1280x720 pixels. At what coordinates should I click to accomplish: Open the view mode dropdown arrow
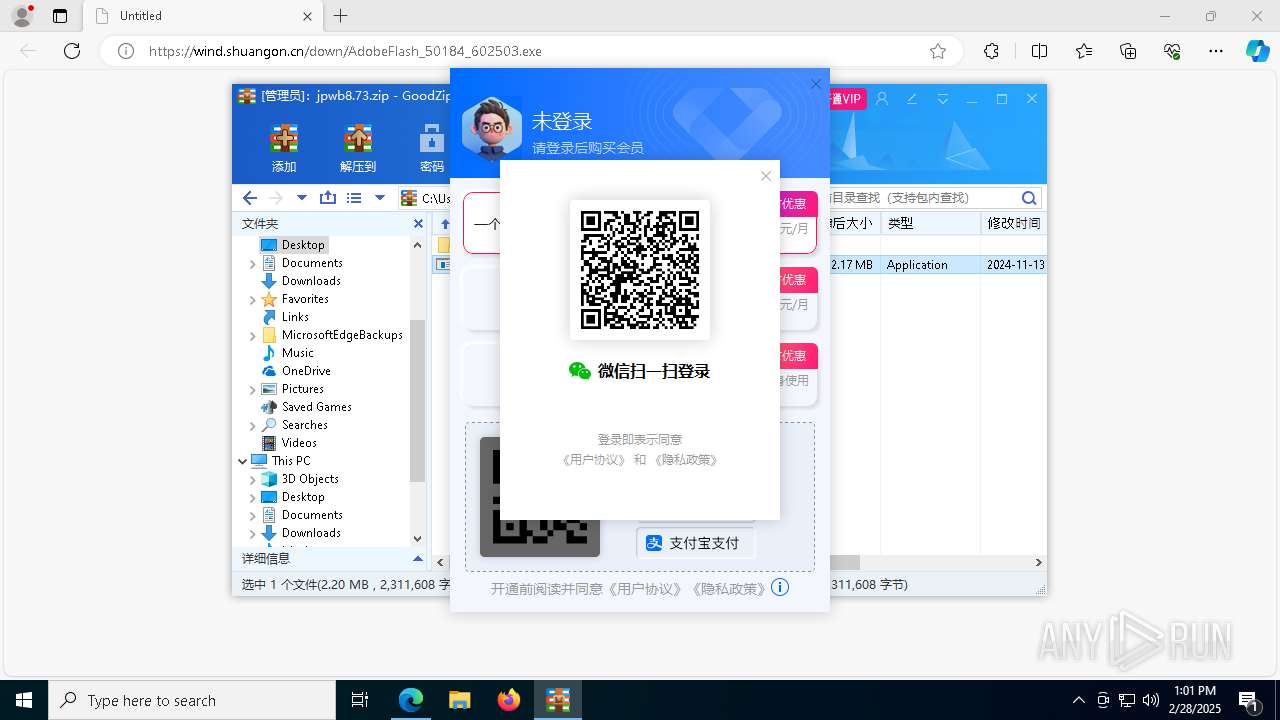[379, 198]
